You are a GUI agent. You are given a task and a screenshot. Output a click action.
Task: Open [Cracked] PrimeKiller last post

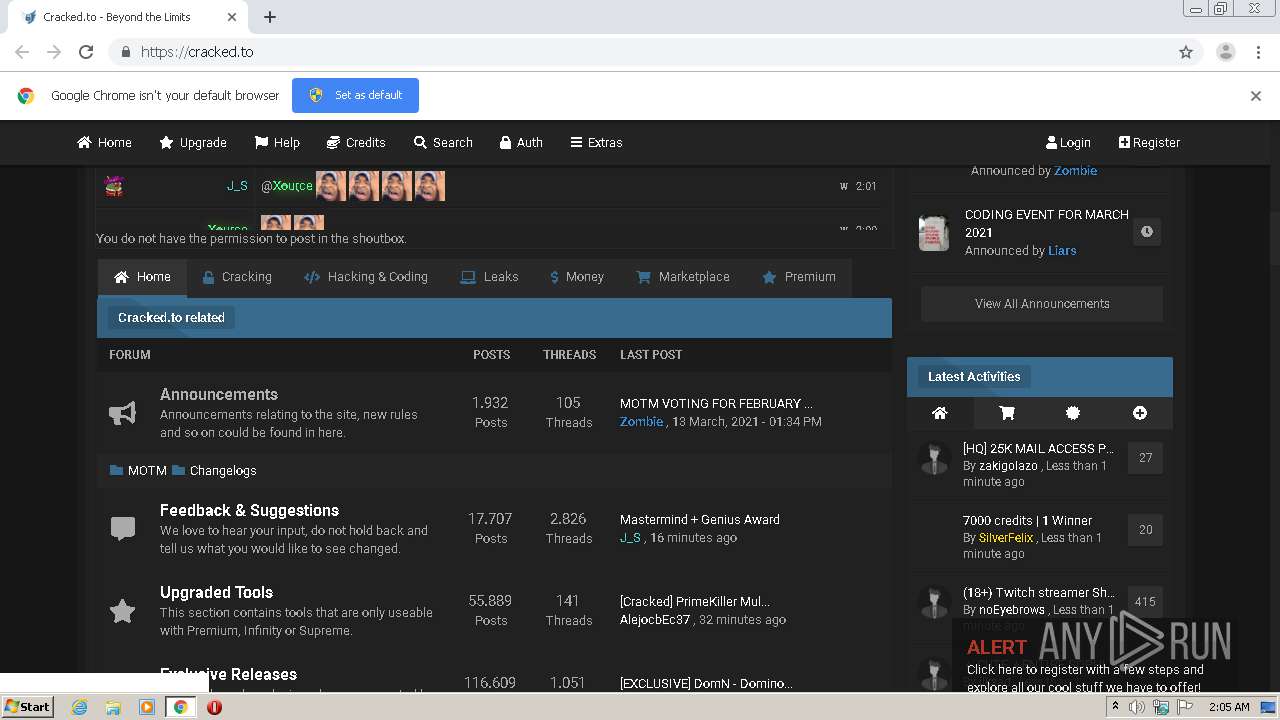(x=695, y=601)
